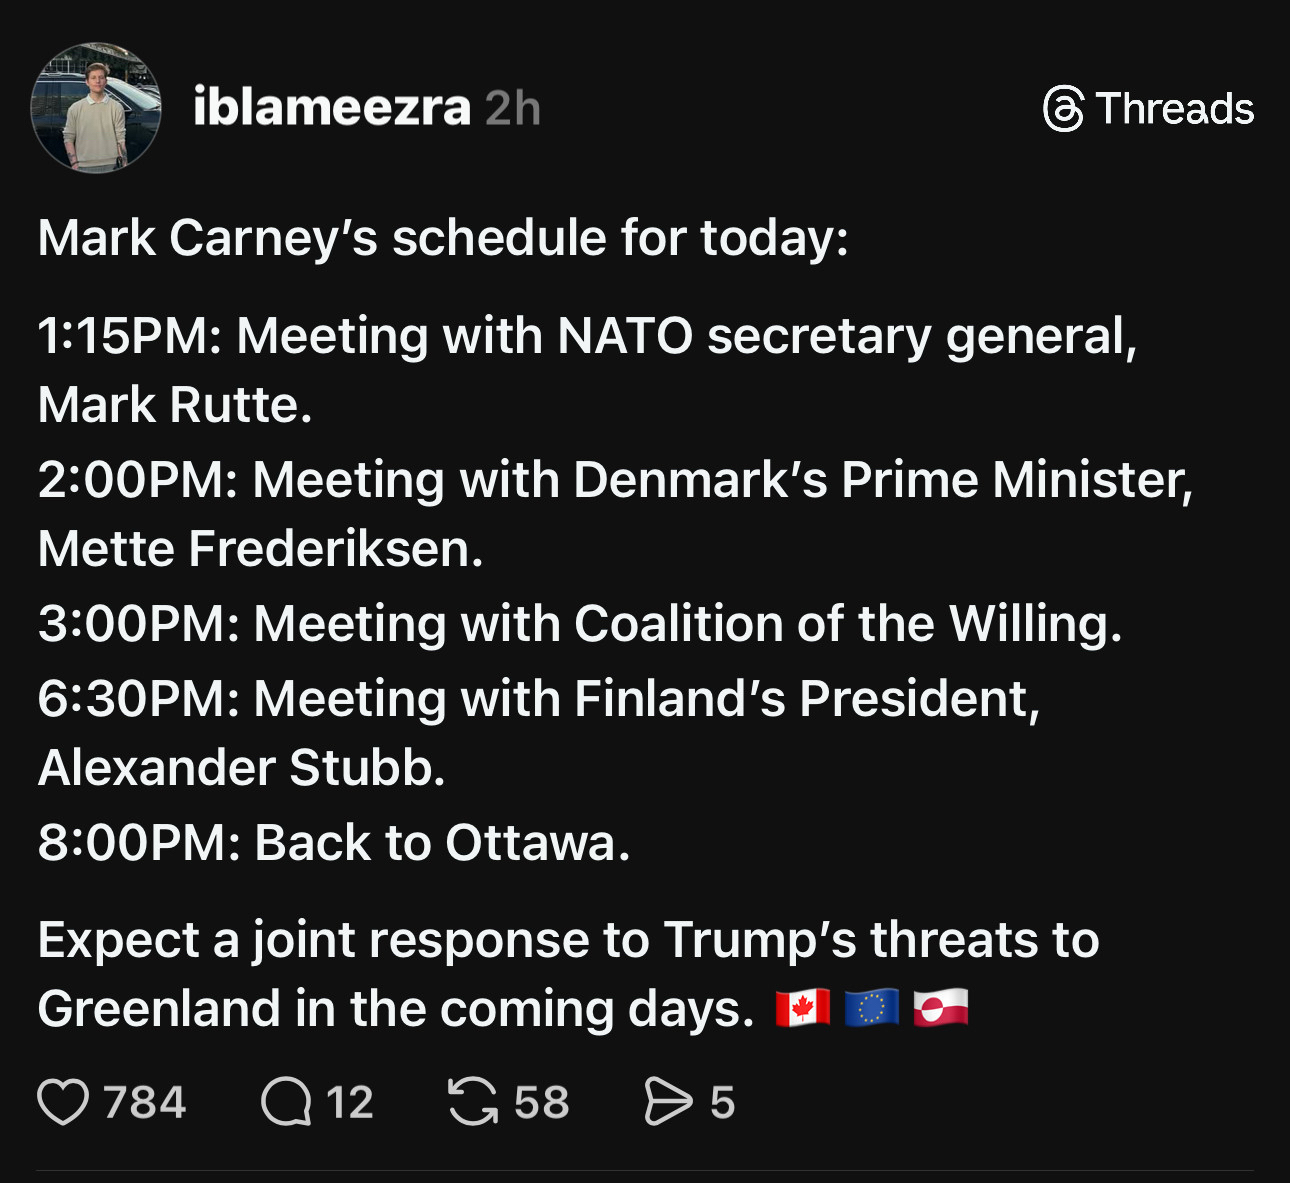Click the share count of 5

point(722,1102)
